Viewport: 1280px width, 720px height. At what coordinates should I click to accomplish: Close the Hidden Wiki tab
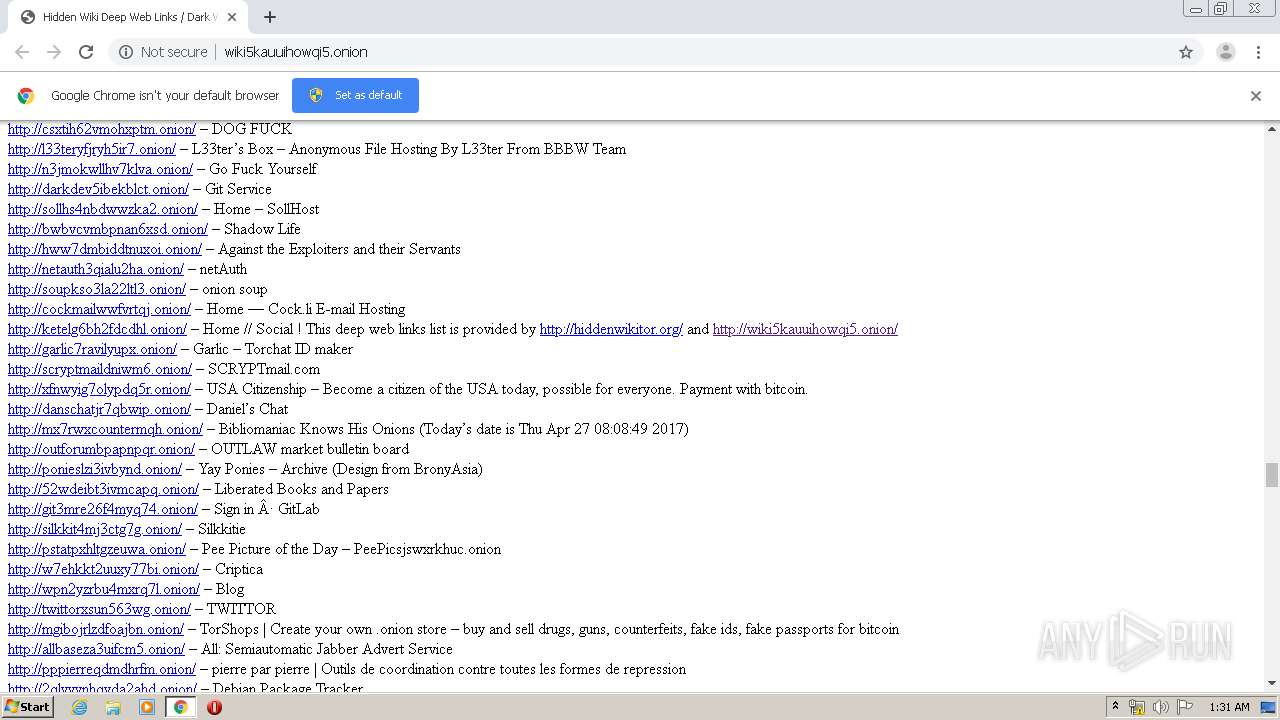(x=232, y=17)
